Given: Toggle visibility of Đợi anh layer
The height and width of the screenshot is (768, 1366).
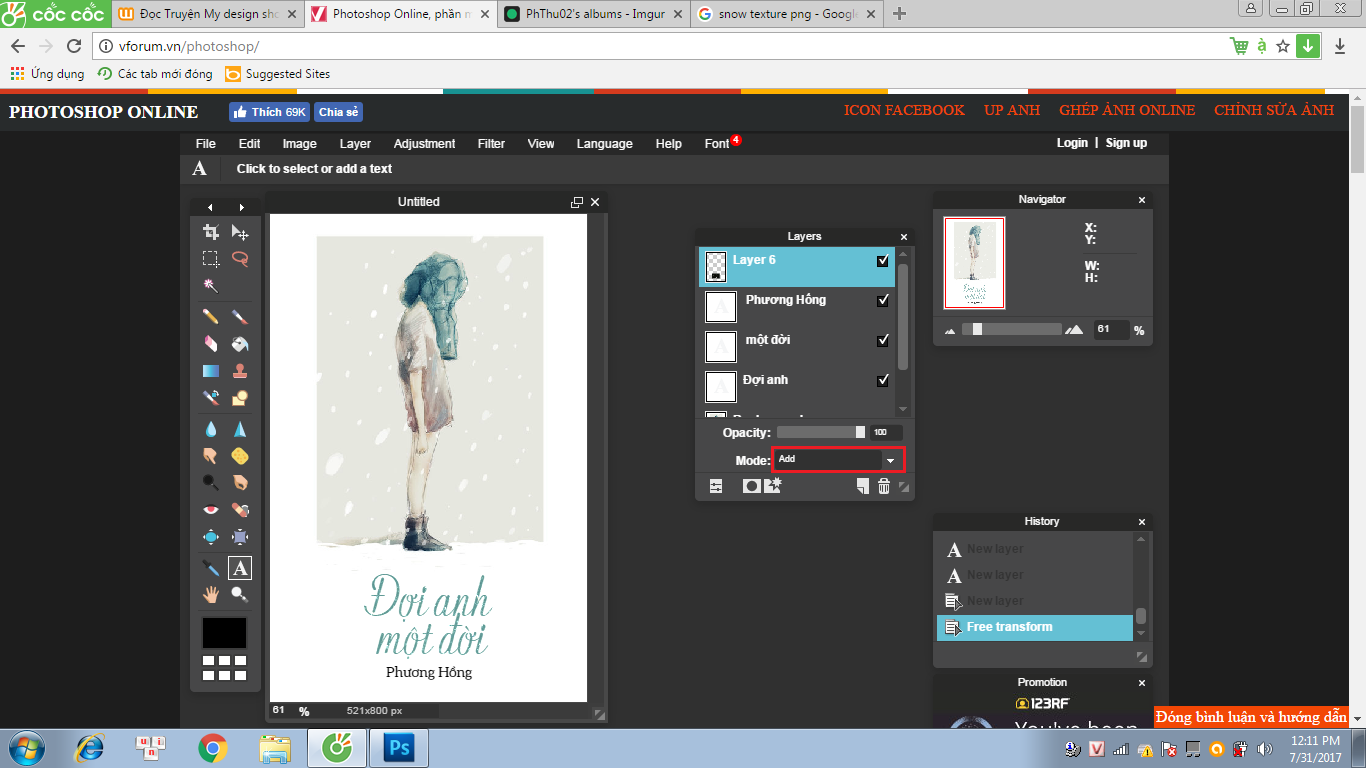Looking at the screenshot, I should 883,381.
